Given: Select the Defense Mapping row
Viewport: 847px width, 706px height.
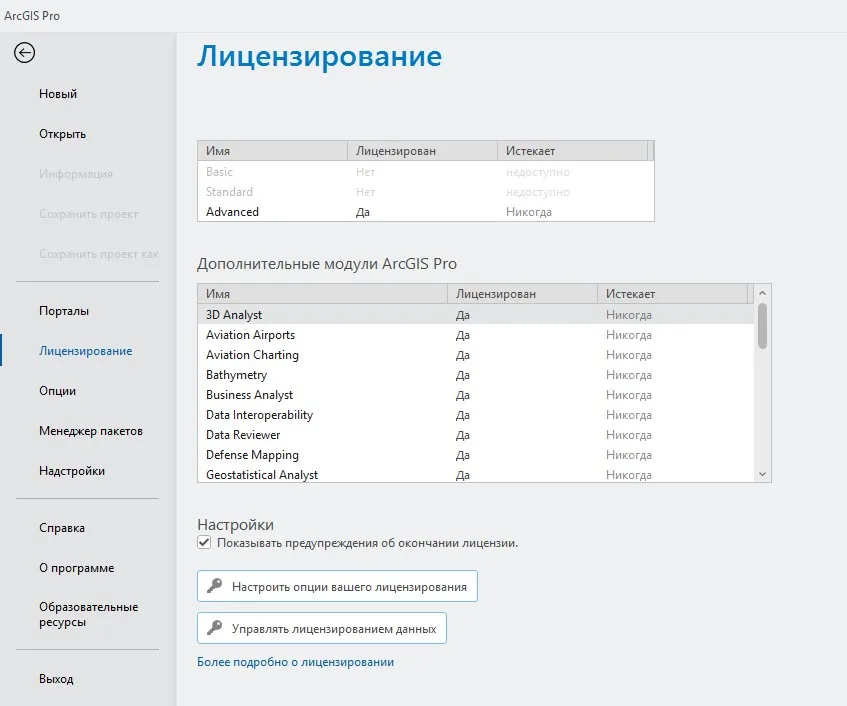Looking at the screenshot, I should pyautogui.click(x=476, y=455).
